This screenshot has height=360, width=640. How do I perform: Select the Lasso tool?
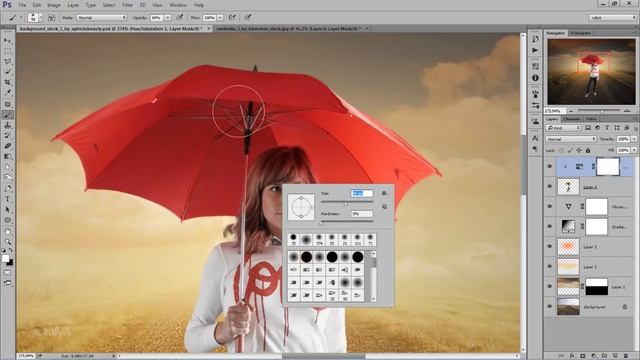[7, 62]
